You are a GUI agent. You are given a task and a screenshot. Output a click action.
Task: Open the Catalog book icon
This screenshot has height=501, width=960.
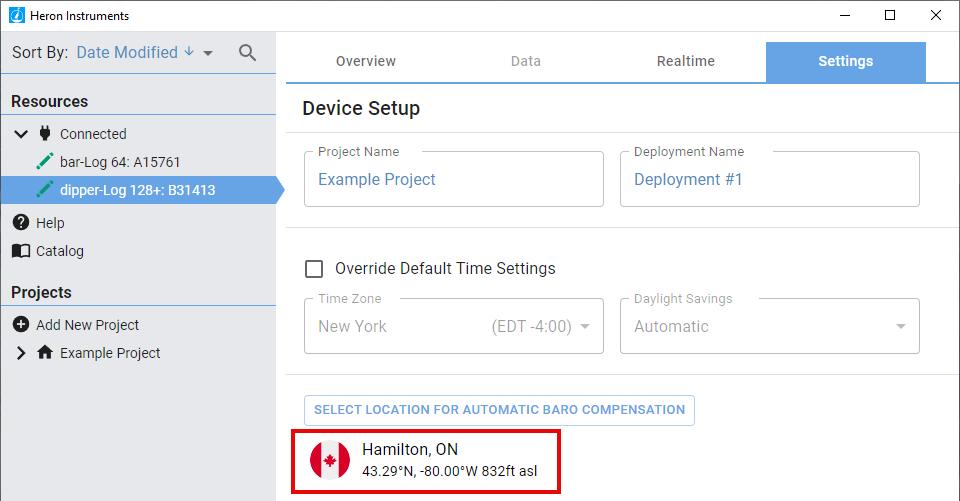pos(21,251)
